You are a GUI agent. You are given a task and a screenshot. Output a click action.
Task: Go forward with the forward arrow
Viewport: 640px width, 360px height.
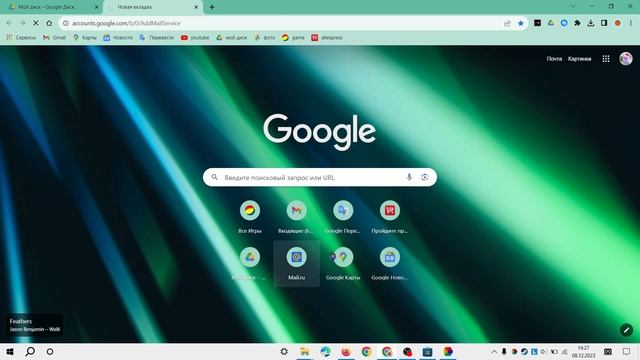pos(22,23)
